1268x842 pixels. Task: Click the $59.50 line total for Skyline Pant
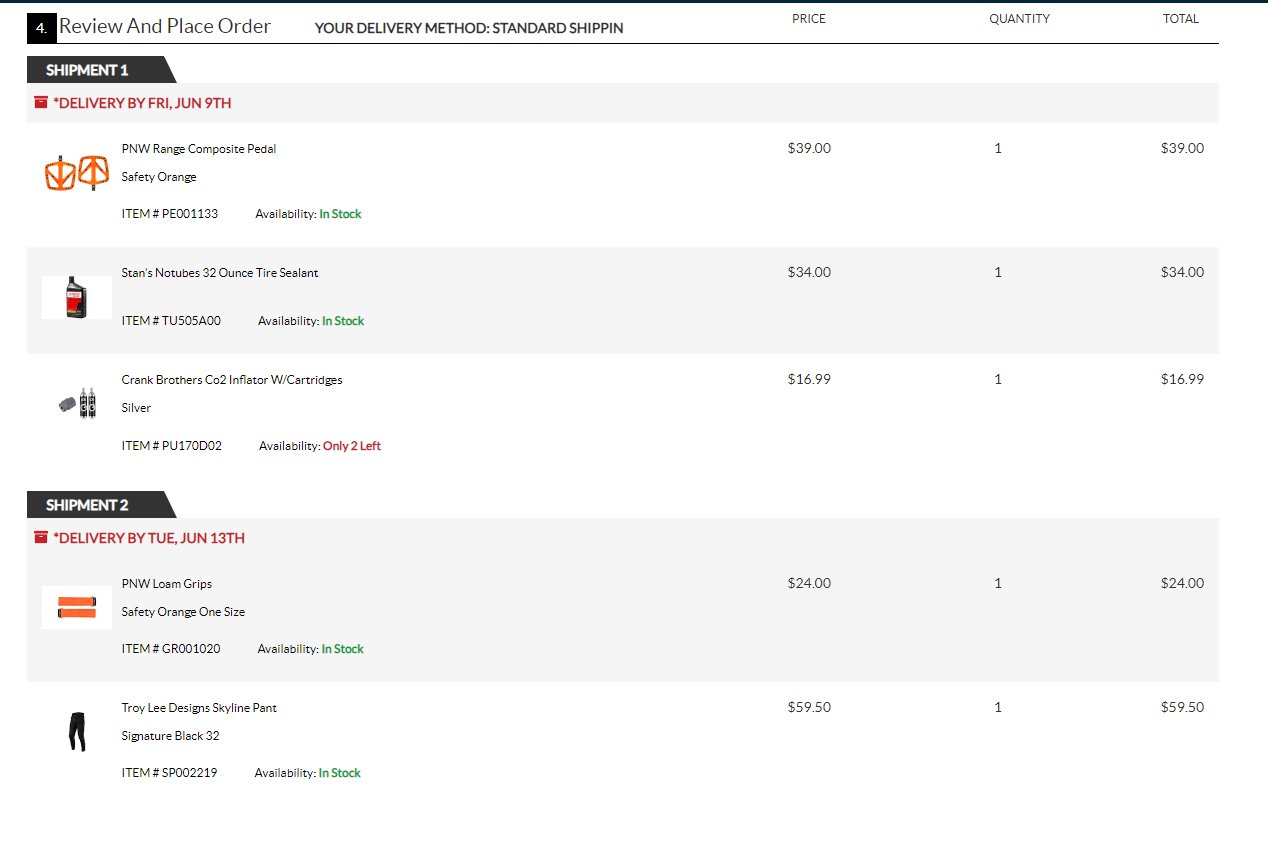[x=1183, y=707]
